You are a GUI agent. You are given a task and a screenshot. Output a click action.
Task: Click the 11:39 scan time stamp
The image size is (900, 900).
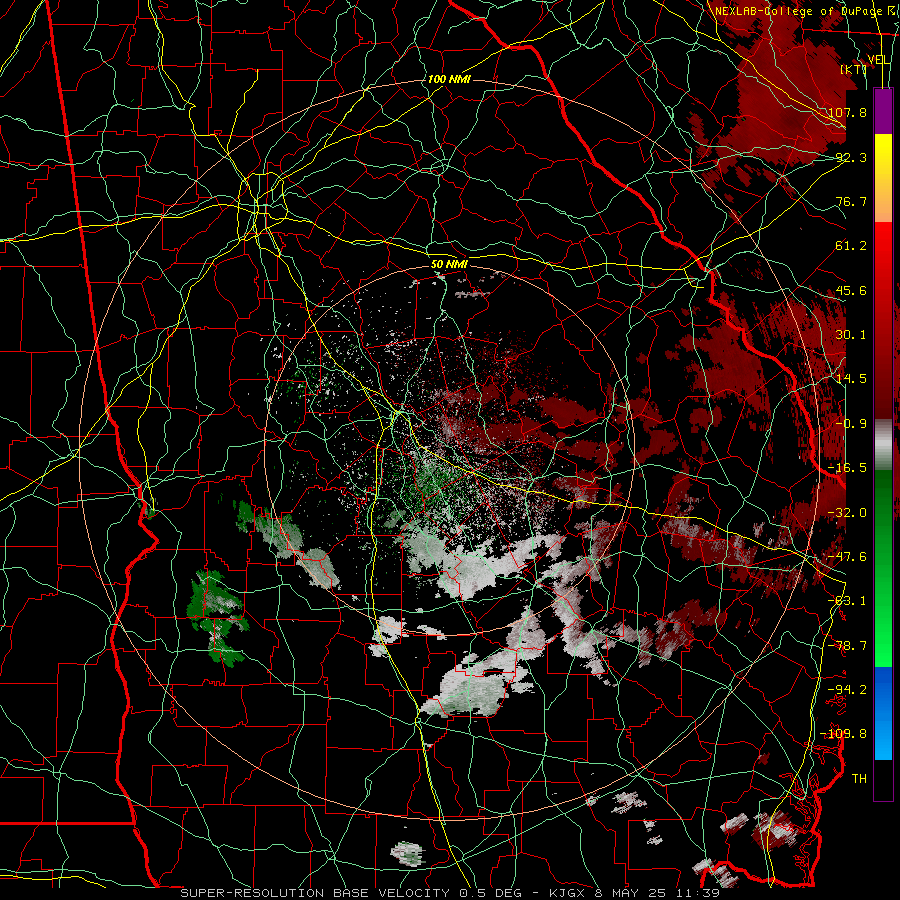point(697,893)
